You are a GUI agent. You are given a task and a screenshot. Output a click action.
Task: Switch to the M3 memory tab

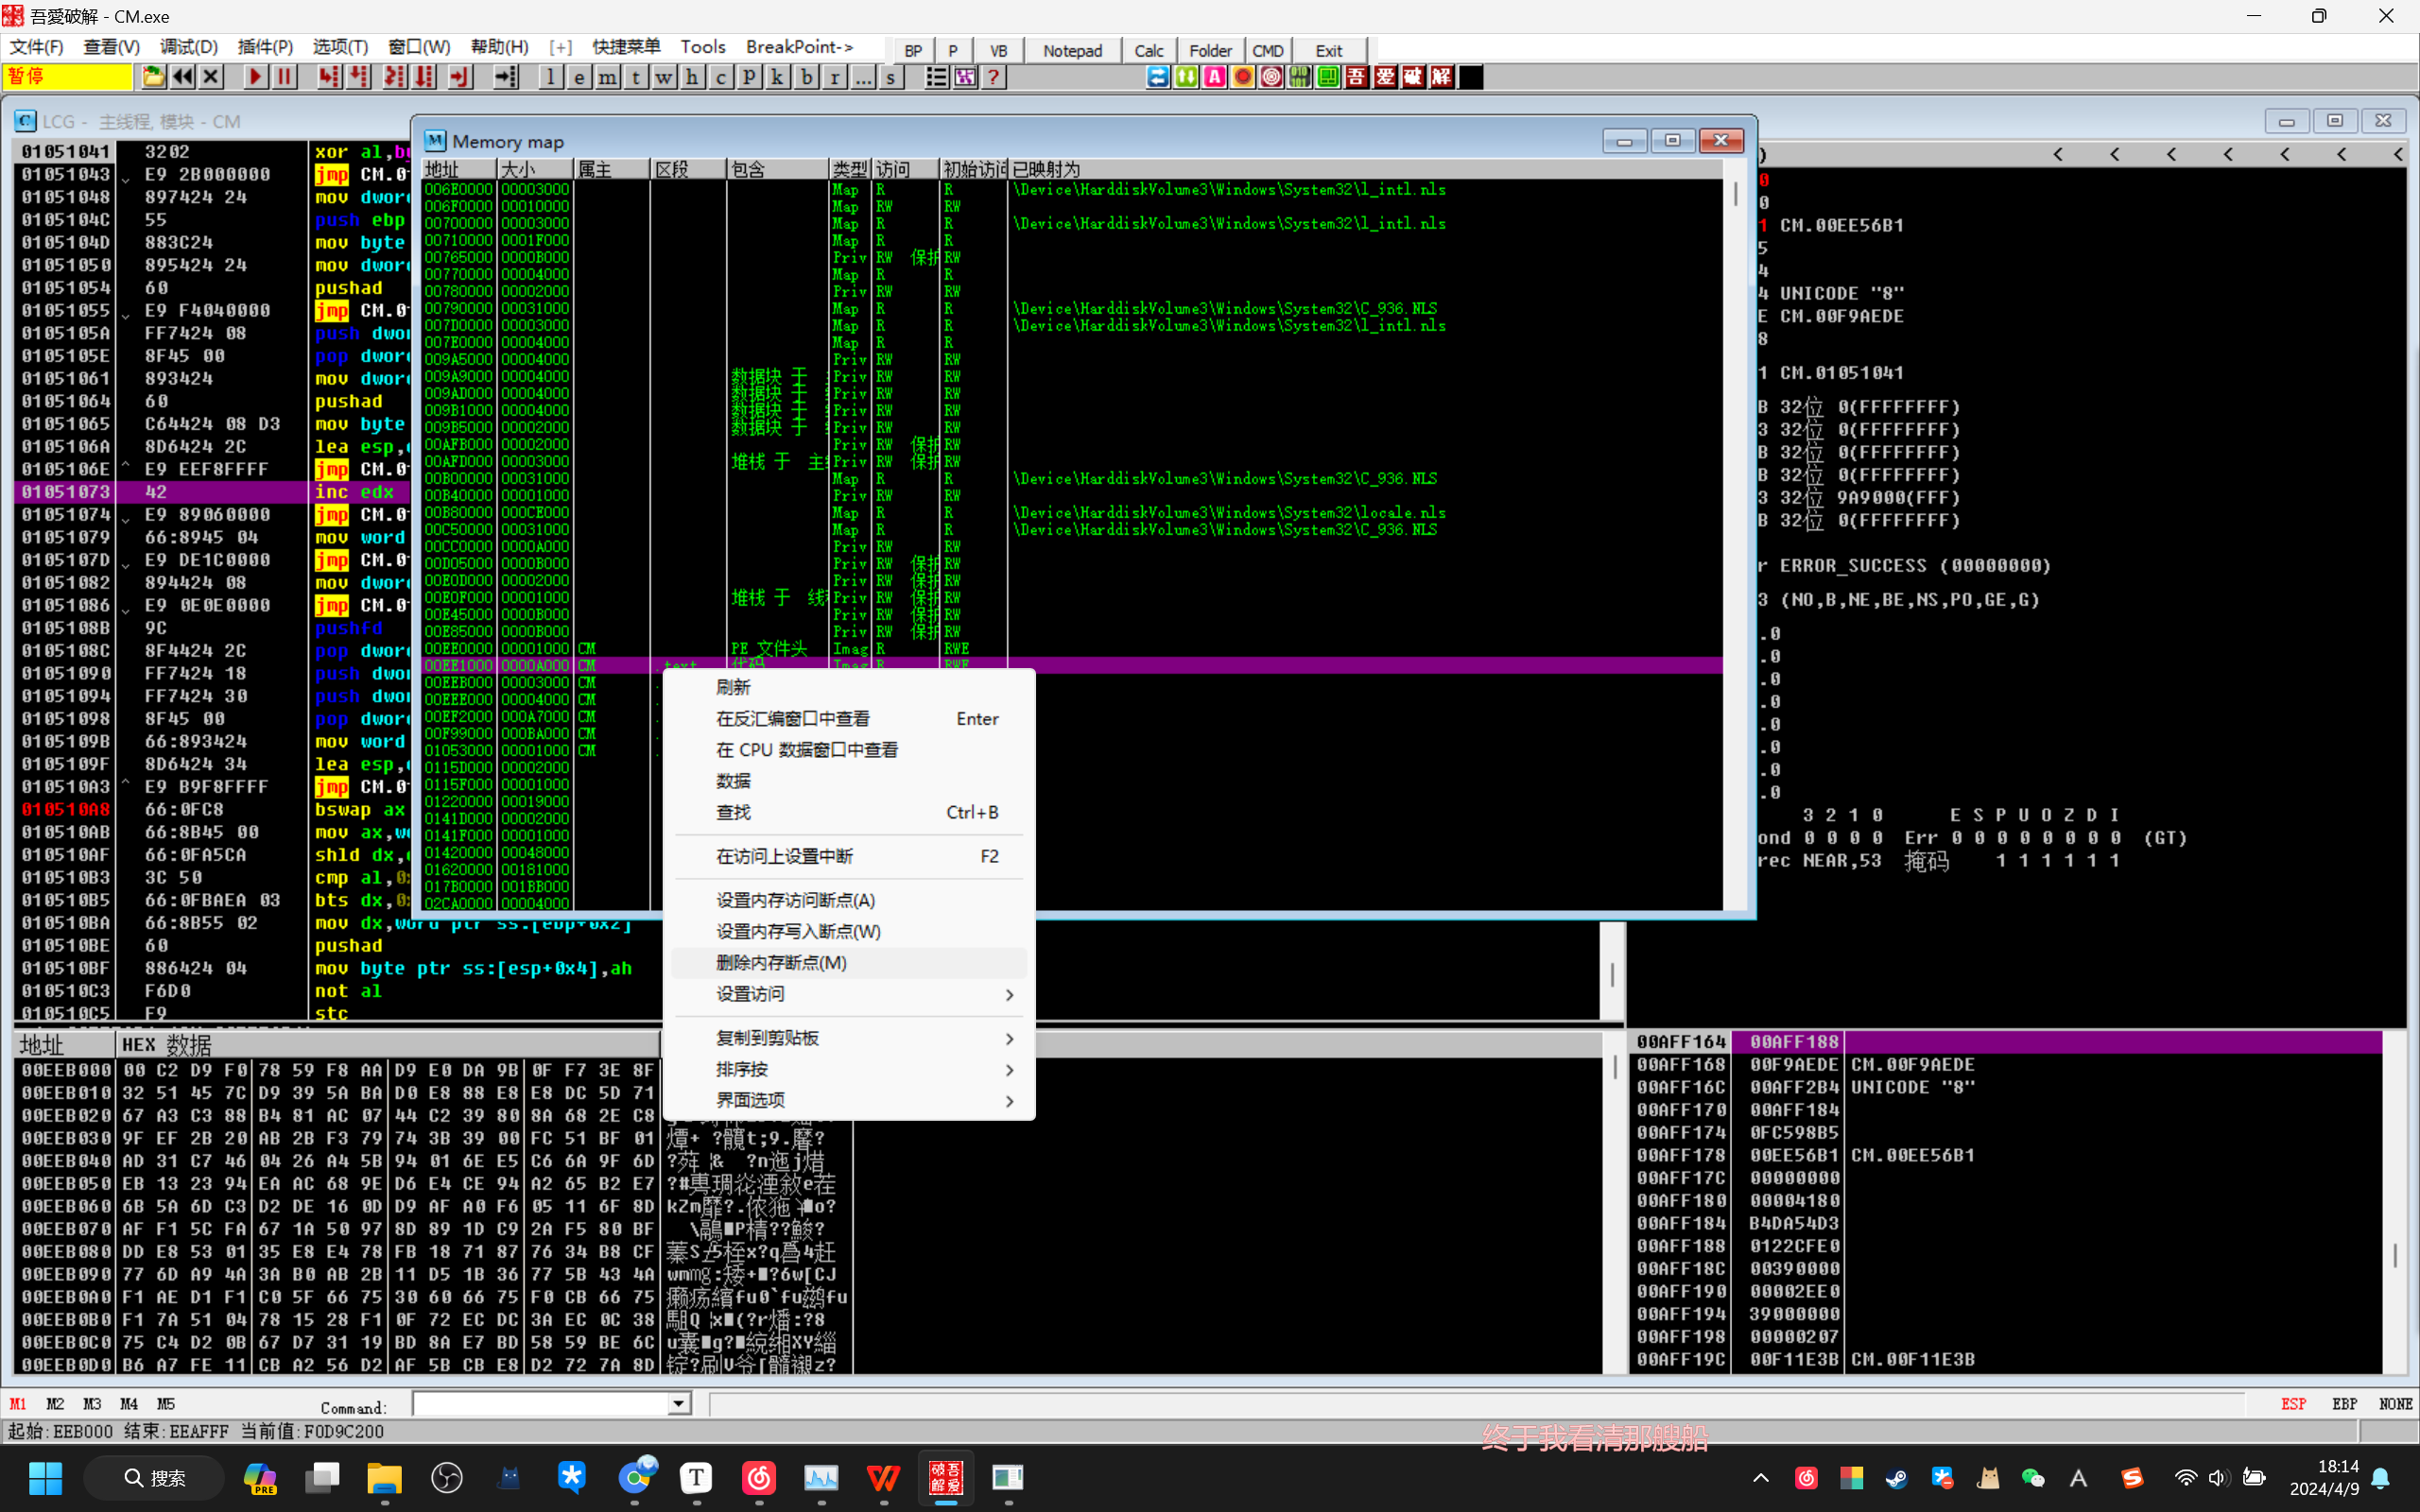[x=92, y=1404]
